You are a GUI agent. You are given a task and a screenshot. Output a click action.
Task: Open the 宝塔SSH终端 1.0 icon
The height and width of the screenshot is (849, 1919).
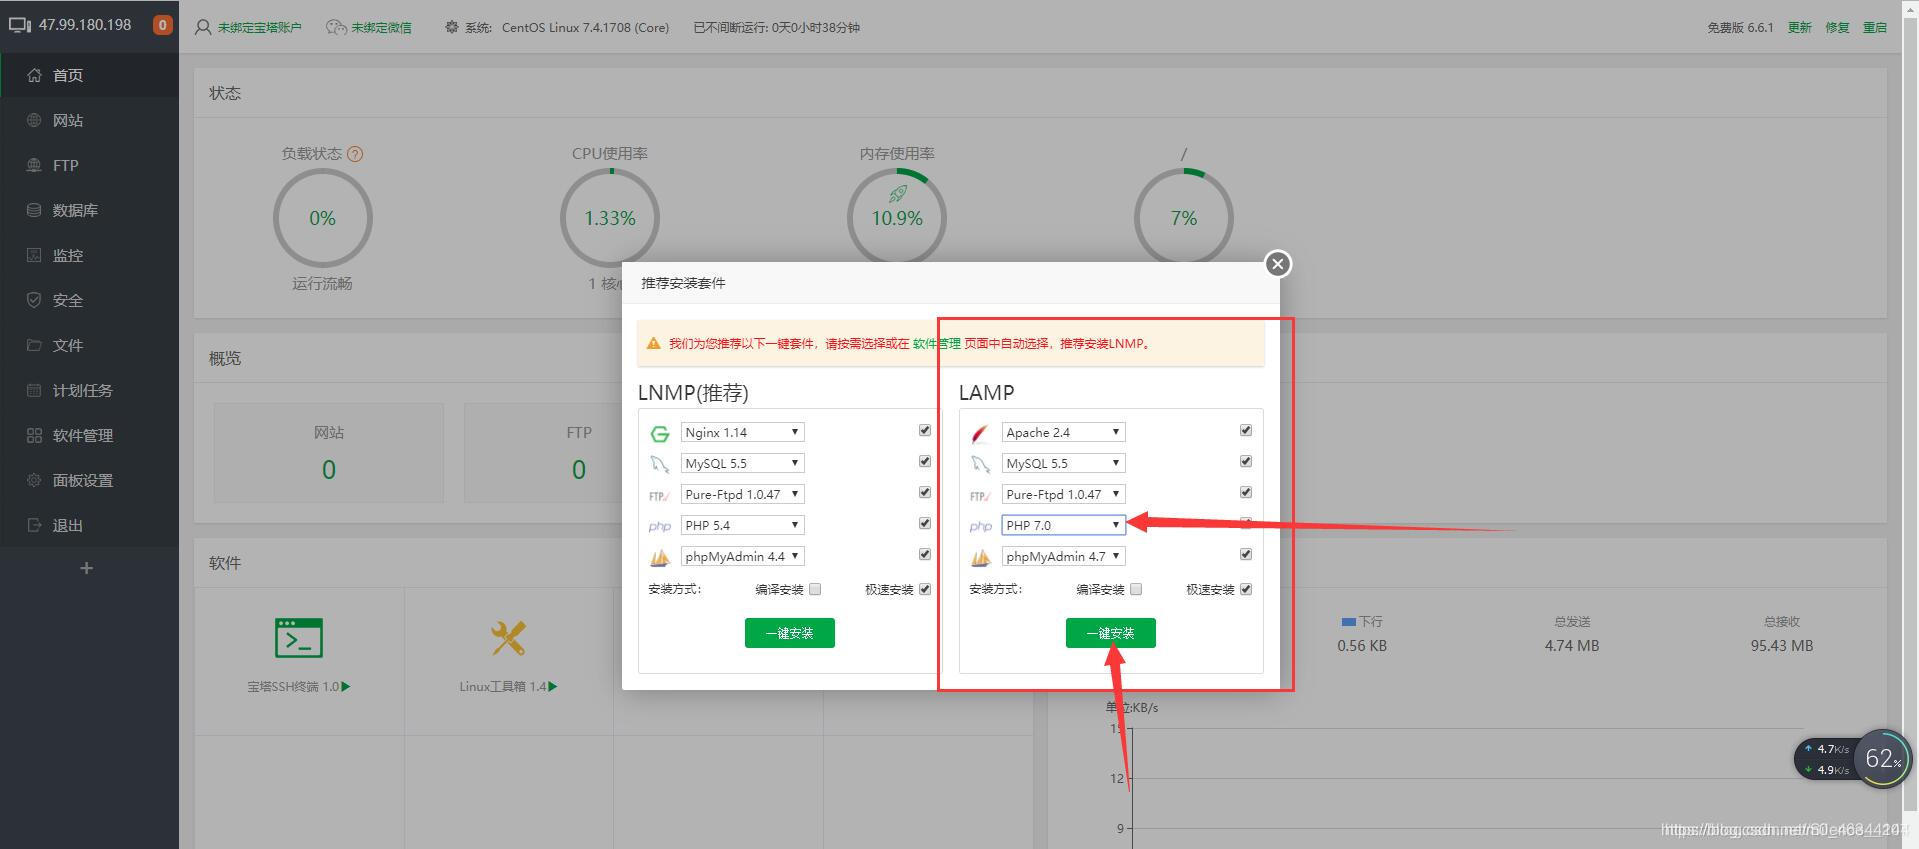pyautogui.click(x=299, y=637)
